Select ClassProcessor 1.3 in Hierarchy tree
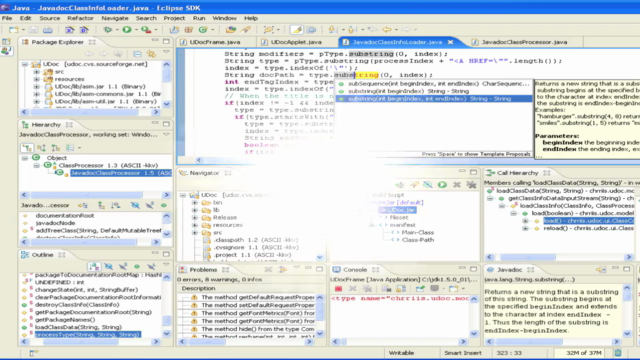 (x=108, y=165)
